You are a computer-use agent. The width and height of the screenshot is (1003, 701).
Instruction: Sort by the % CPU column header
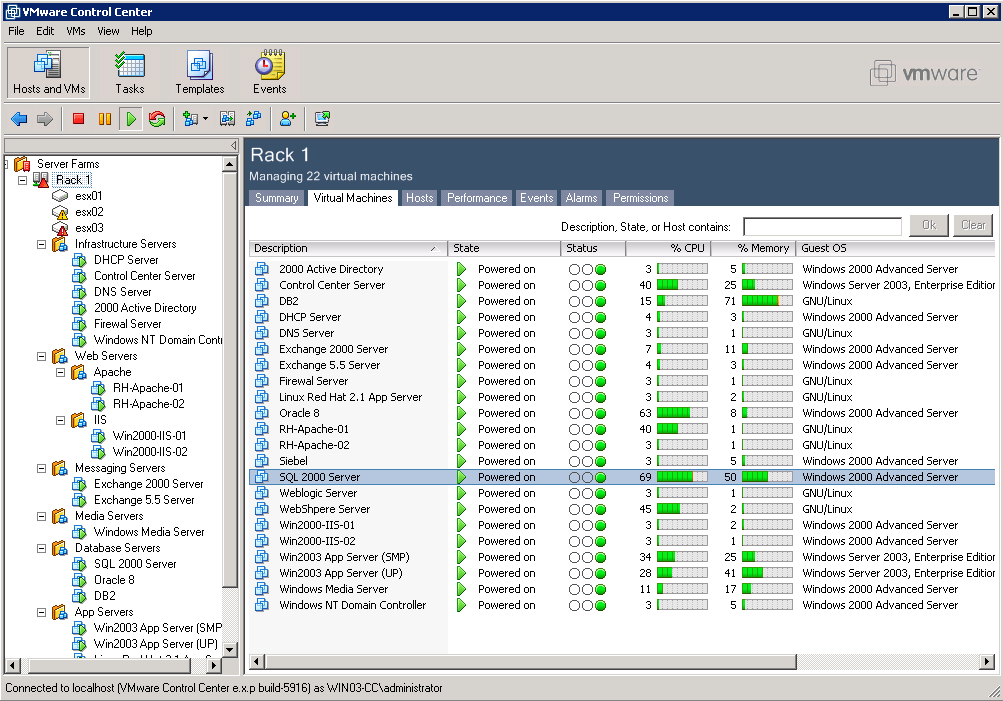[668, 248]
